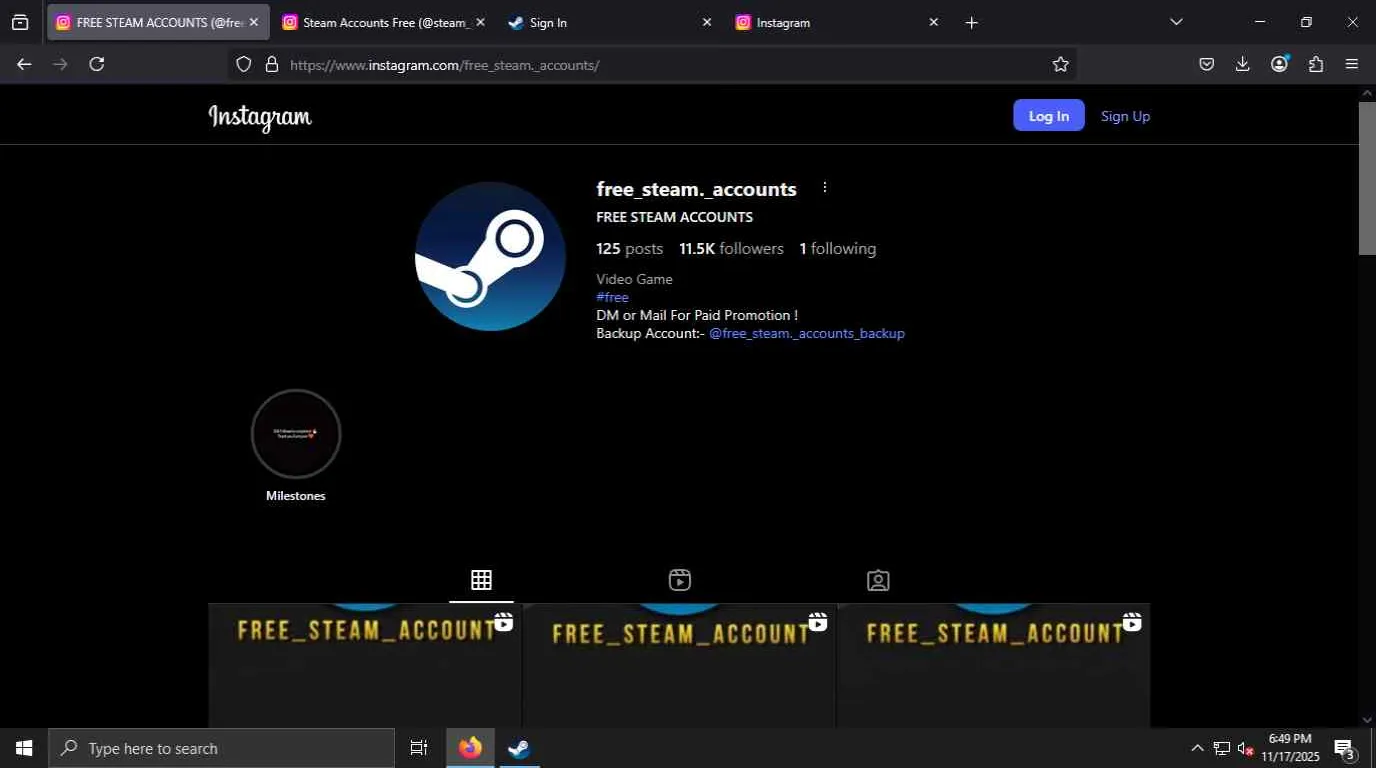View the 11.5K followers list

click(x=731, y=248)
